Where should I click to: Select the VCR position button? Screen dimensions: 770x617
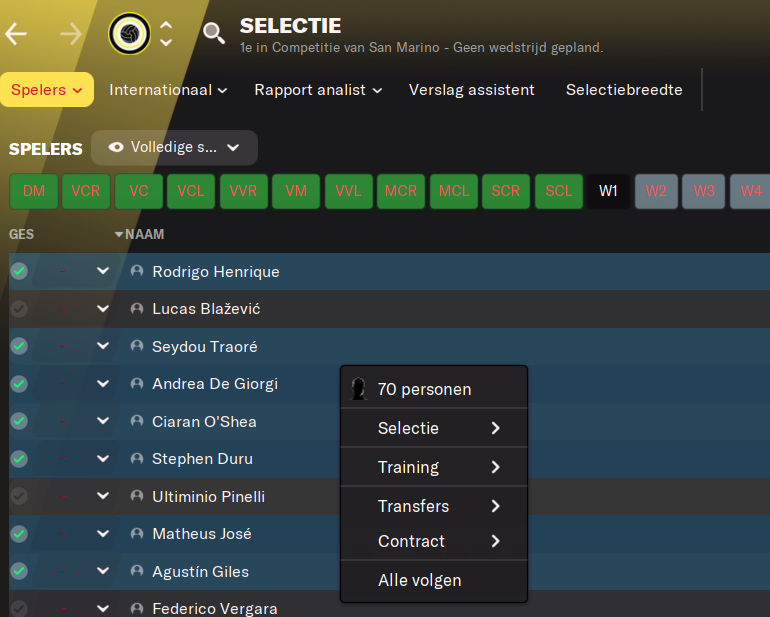coord(86,191)
